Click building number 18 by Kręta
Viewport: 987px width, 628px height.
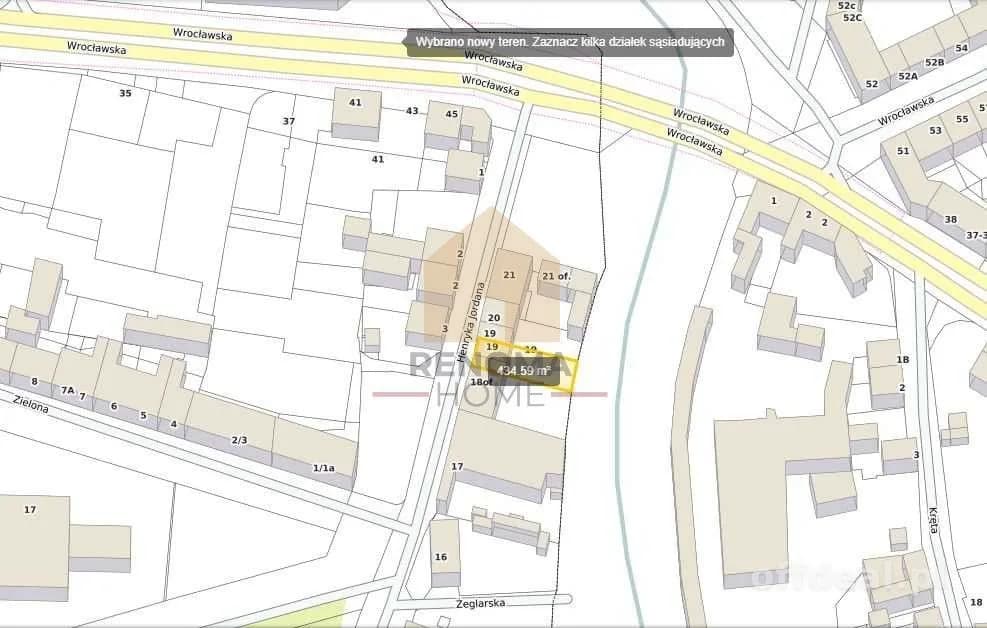tap(976, 602)
